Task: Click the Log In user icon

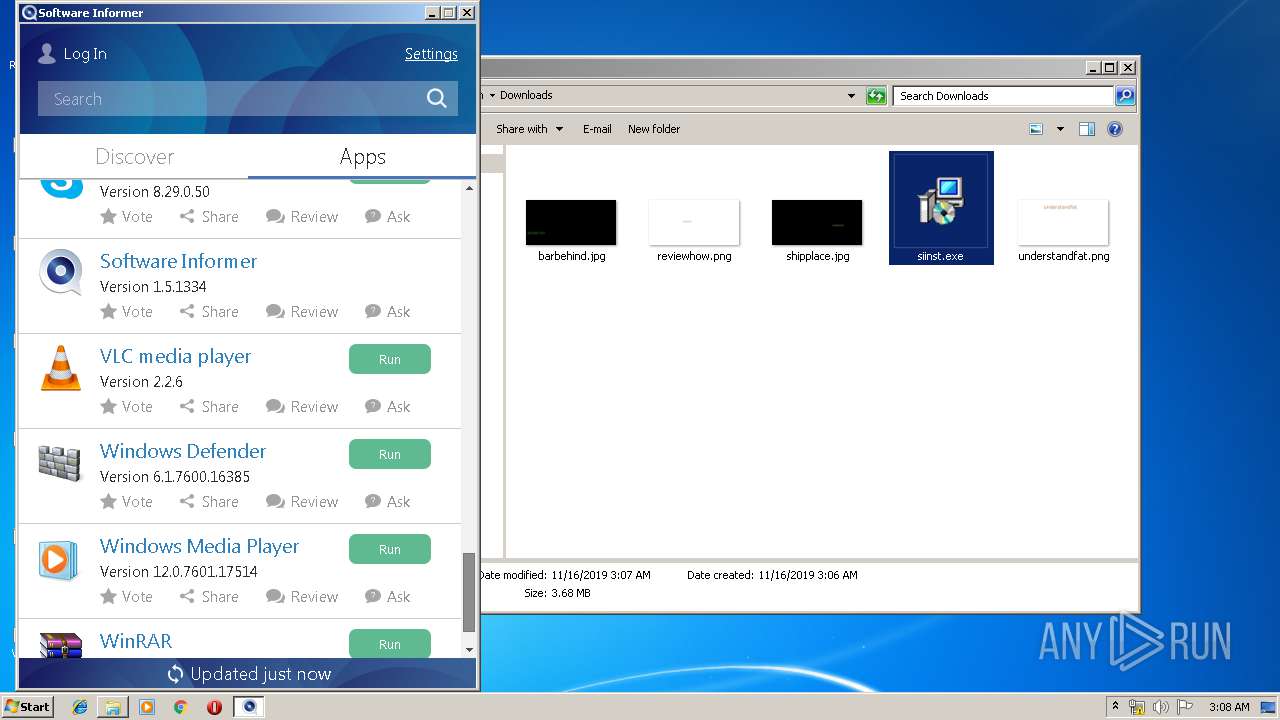Action: (46, 54)
